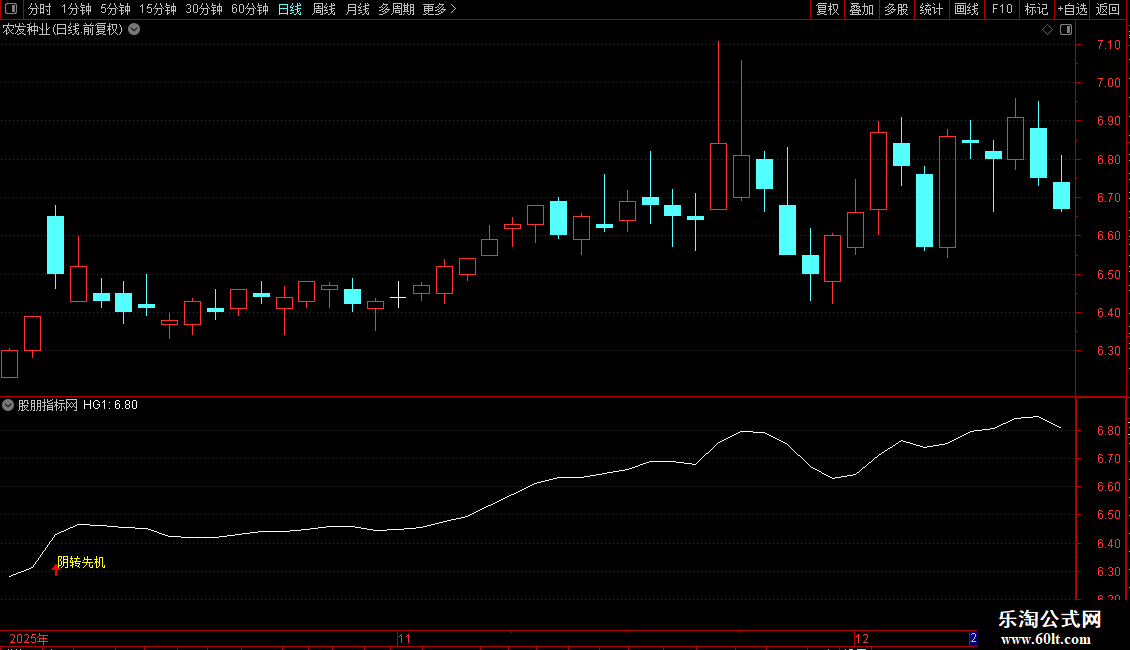This screenshot has height=650, width=1130.
Task: Switch to 日线 daily chart
Action: click(290, 9)
